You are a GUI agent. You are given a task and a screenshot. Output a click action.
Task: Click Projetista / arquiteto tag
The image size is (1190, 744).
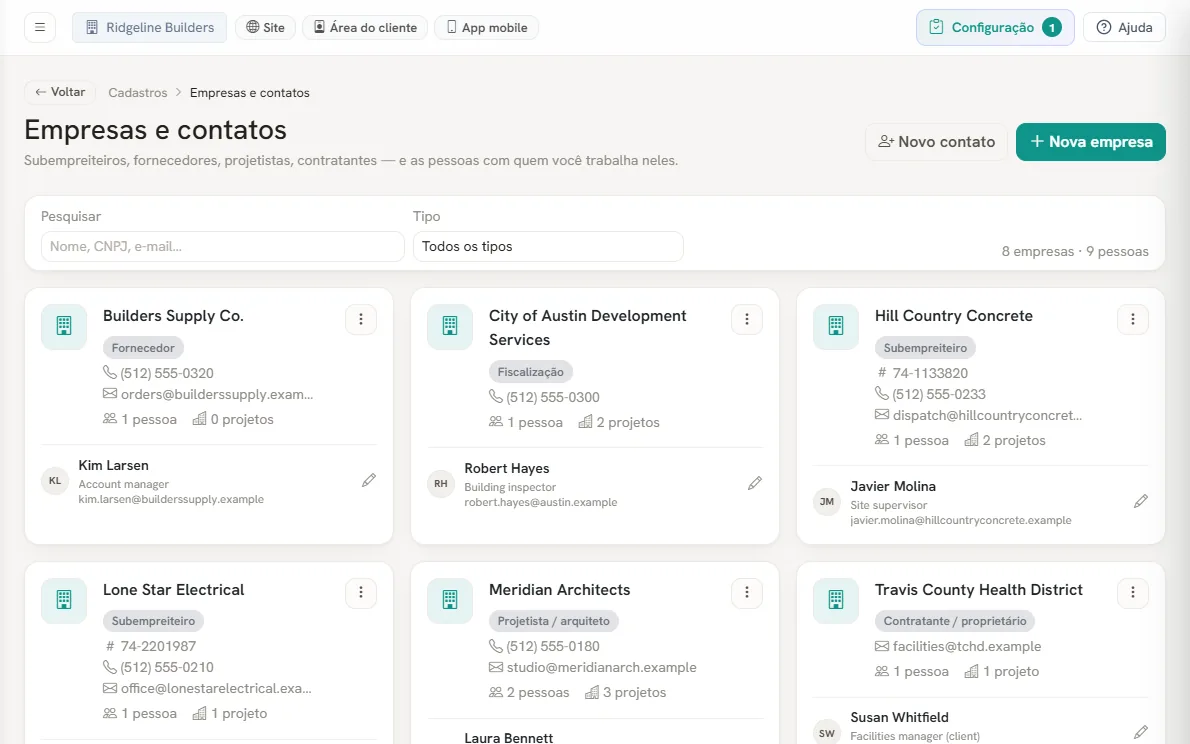(x=553, y=621)
